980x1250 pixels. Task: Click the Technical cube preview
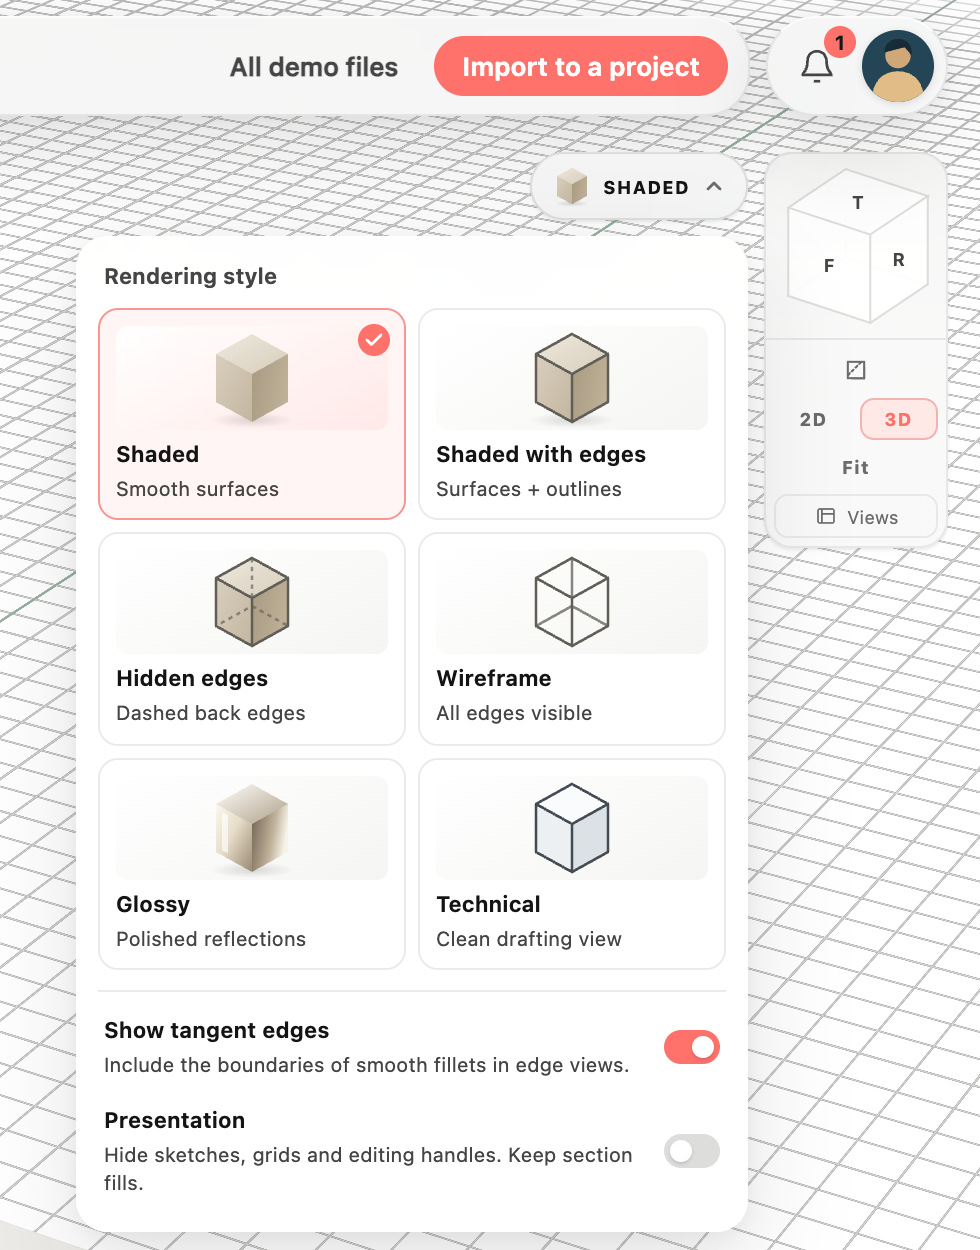click(x=572, y=828)
